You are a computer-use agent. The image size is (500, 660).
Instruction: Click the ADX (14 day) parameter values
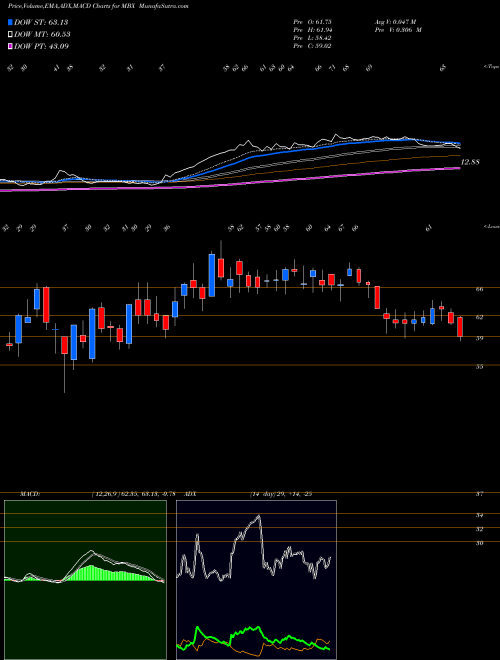[x=281, y=494]
